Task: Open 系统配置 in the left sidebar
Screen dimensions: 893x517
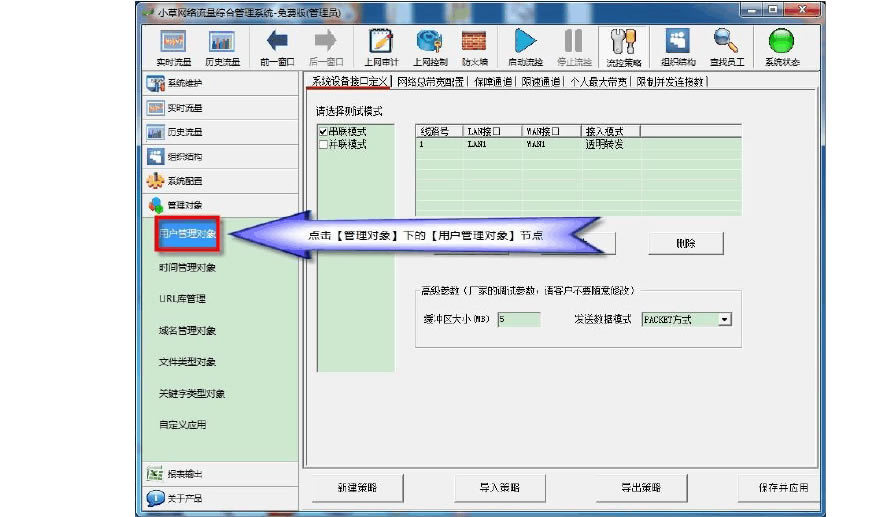Action: pos(220,181)
